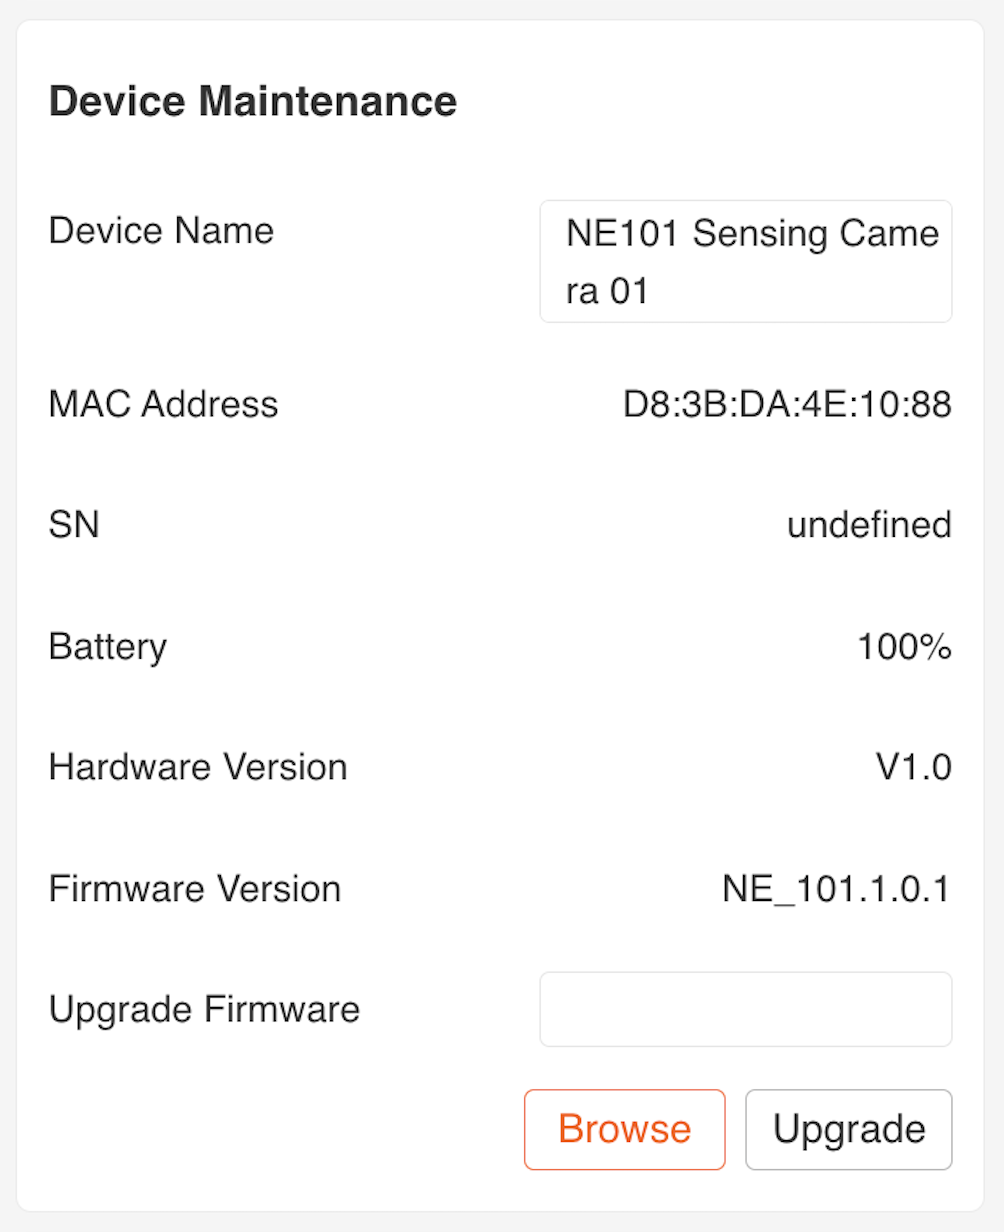Click the MAC Address label
Screen dimensions: 1004x1232
(x=163, y=404)
